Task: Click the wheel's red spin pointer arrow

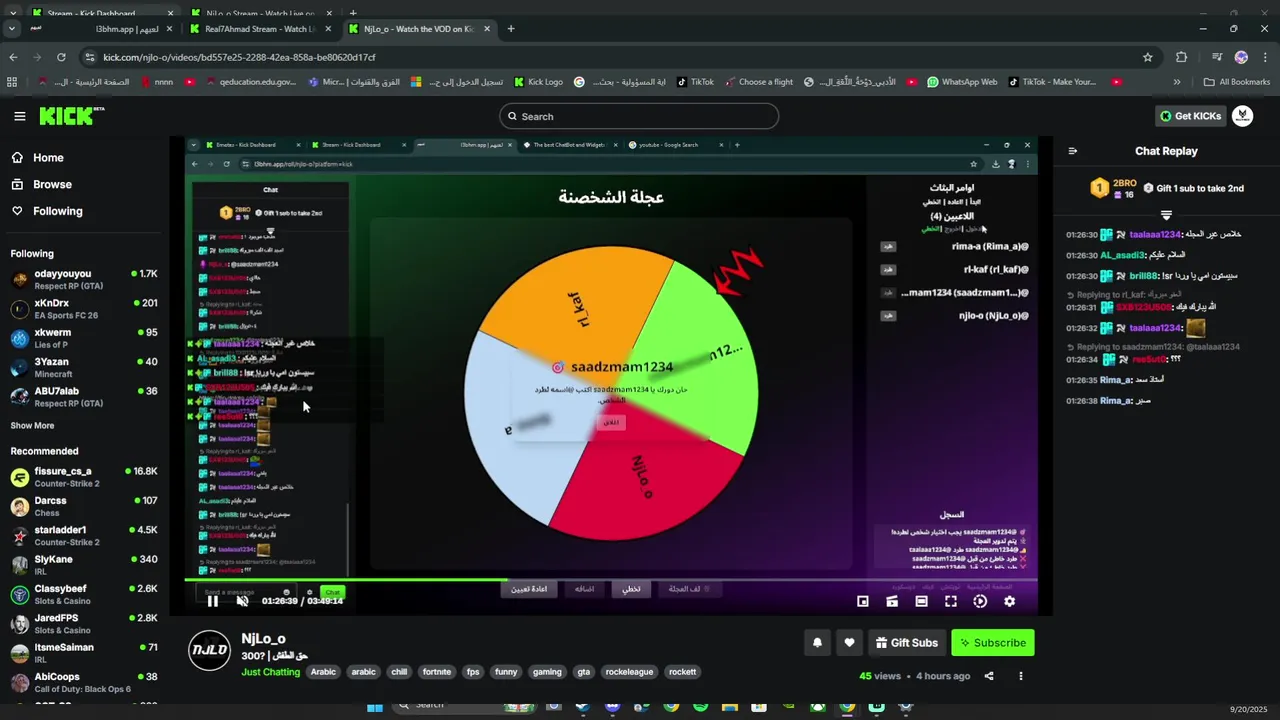Action: (738, 272)
